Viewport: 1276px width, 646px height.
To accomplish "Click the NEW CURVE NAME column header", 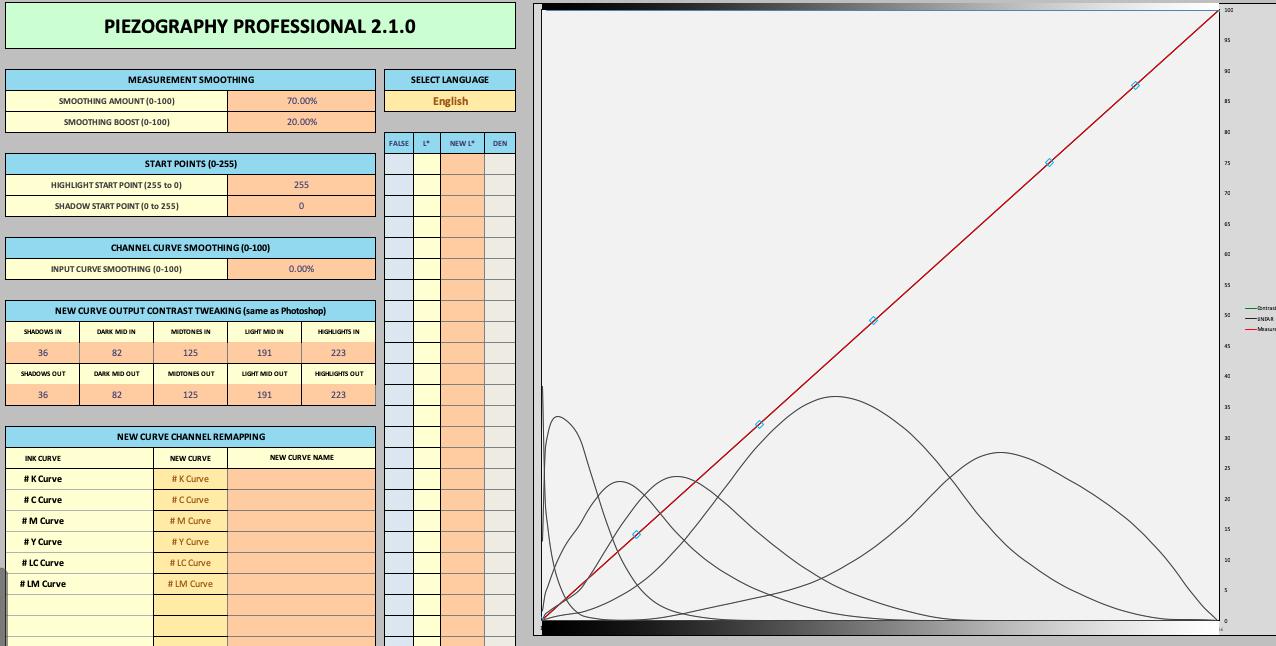I will (x=302, y=458).
